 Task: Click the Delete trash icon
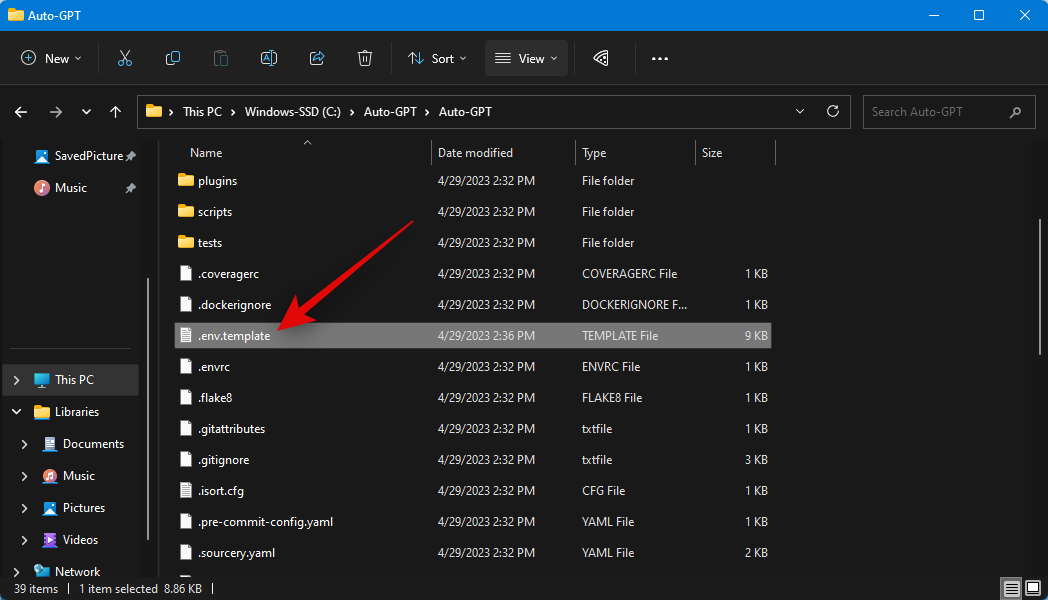[365, 58]
